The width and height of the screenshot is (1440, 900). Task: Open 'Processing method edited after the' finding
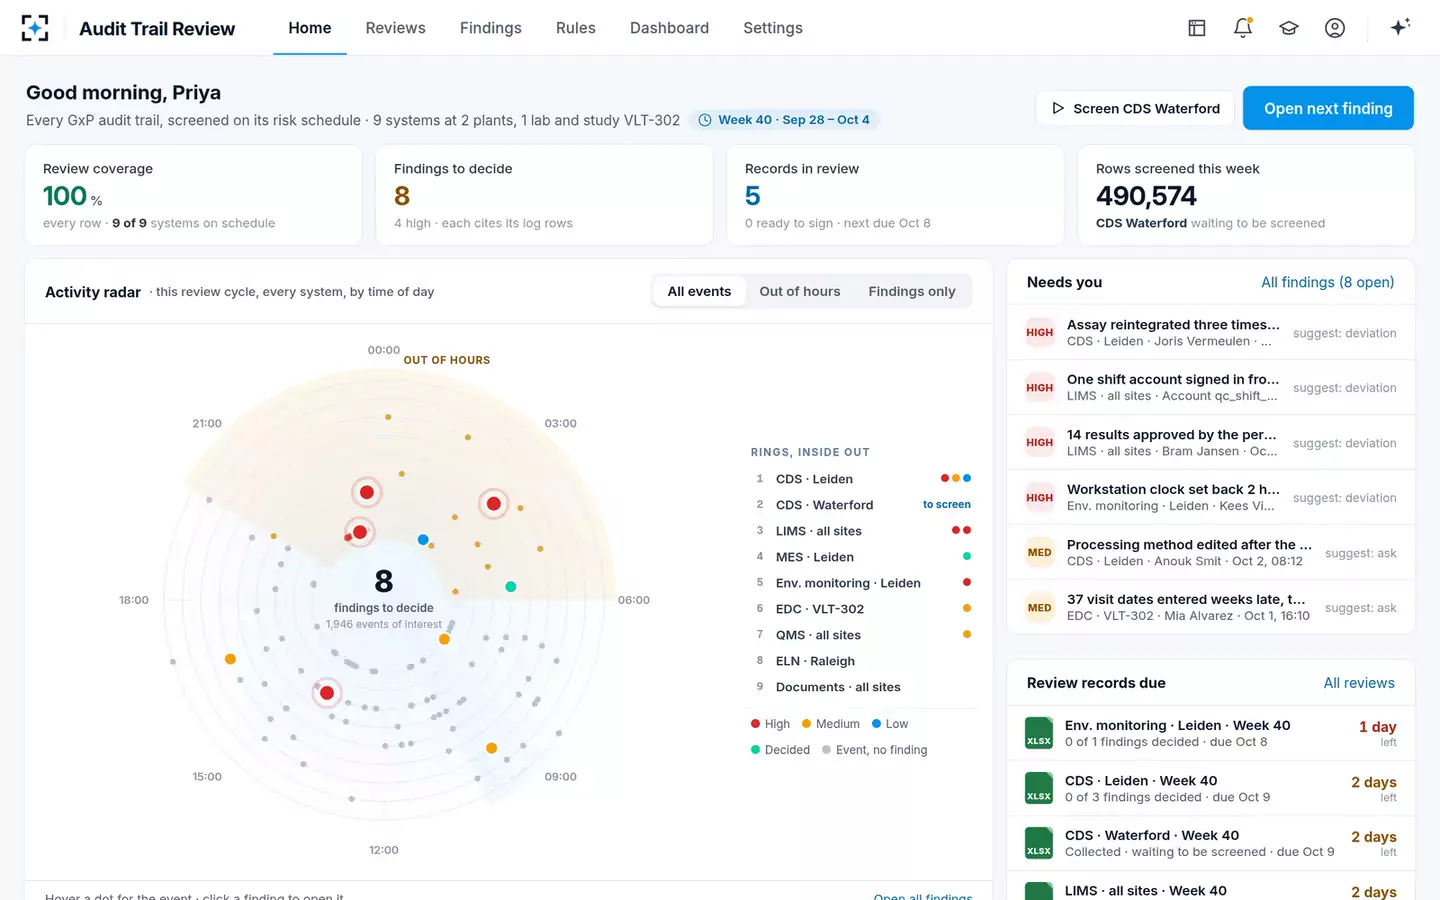tap(1210, 553)
